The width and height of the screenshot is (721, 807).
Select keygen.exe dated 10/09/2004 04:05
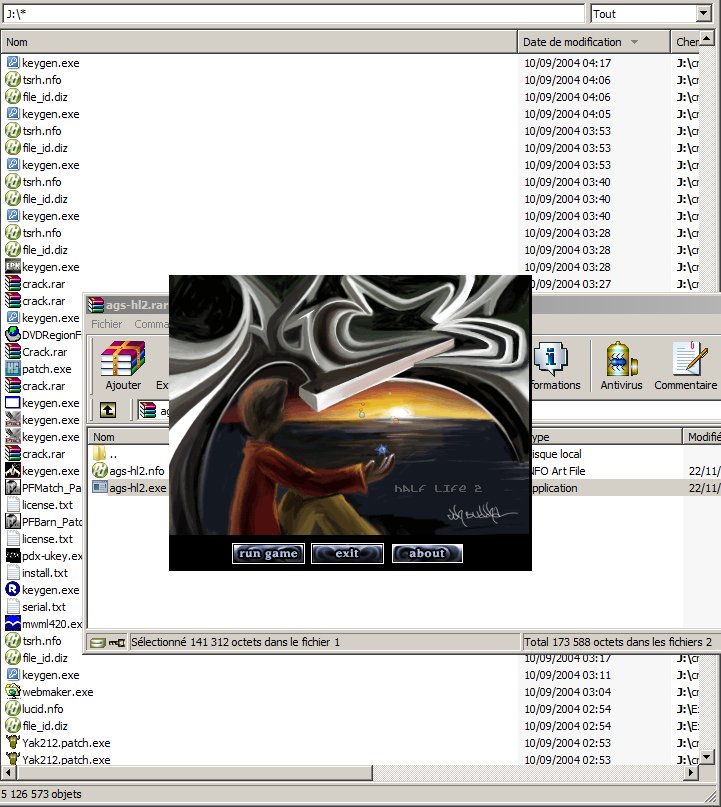coord(43,114)
